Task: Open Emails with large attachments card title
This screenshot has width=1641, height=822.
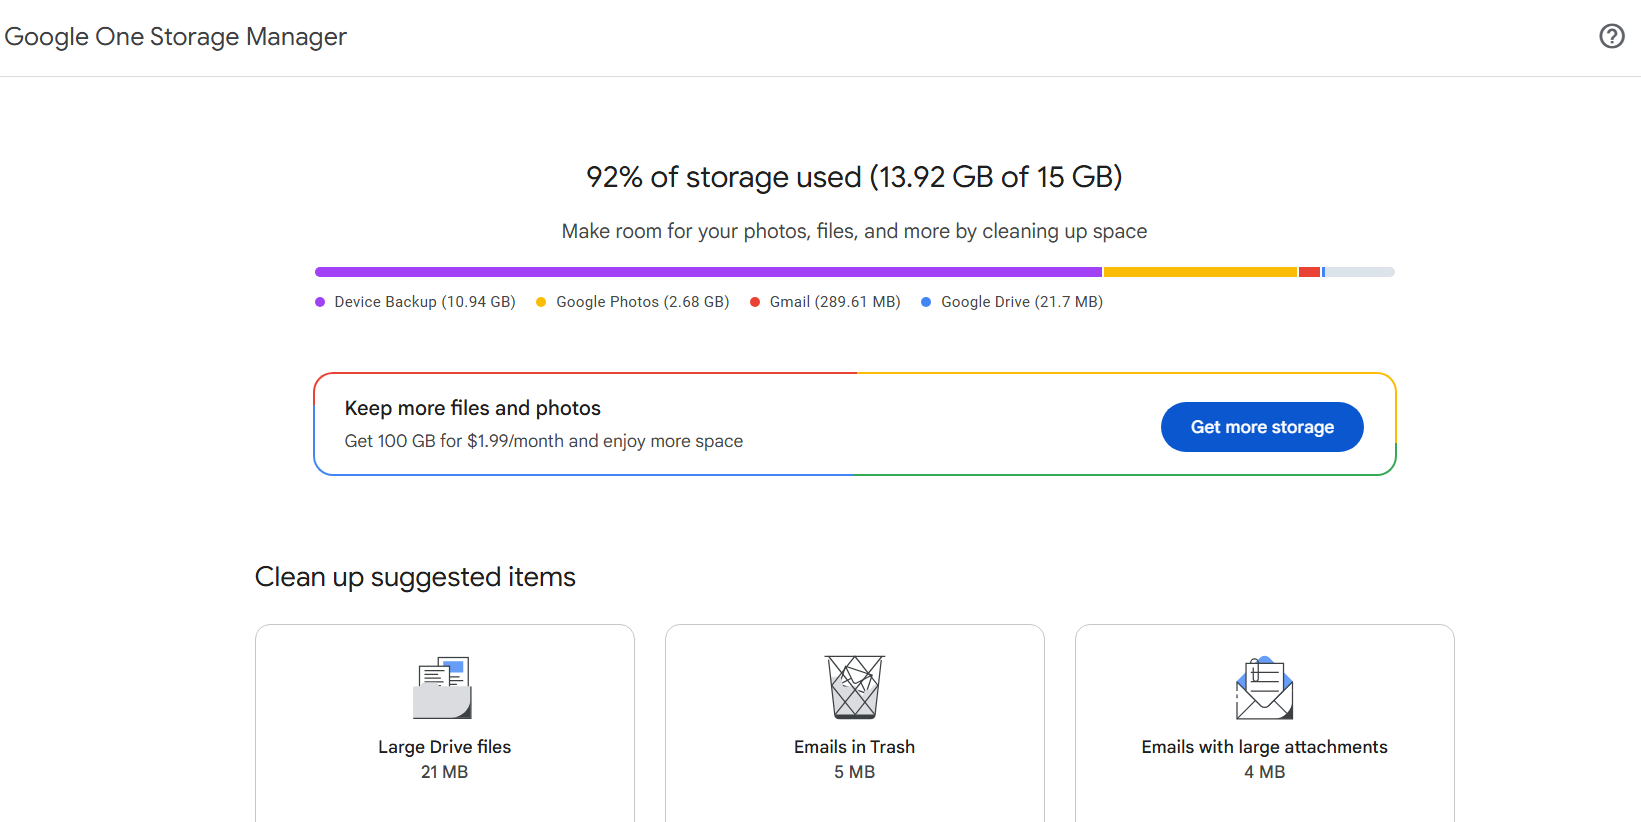Action: (x=1264, y=747)
